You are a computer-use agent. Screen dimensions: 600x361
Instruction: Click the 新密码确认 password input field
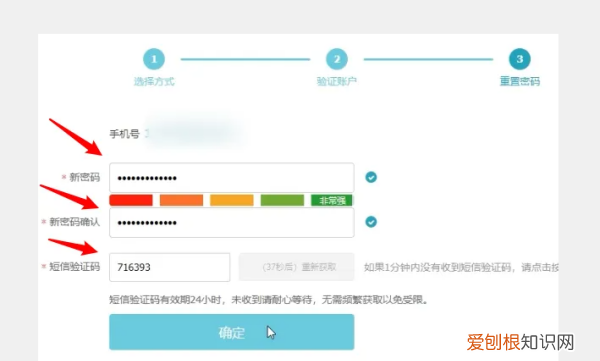232,222
